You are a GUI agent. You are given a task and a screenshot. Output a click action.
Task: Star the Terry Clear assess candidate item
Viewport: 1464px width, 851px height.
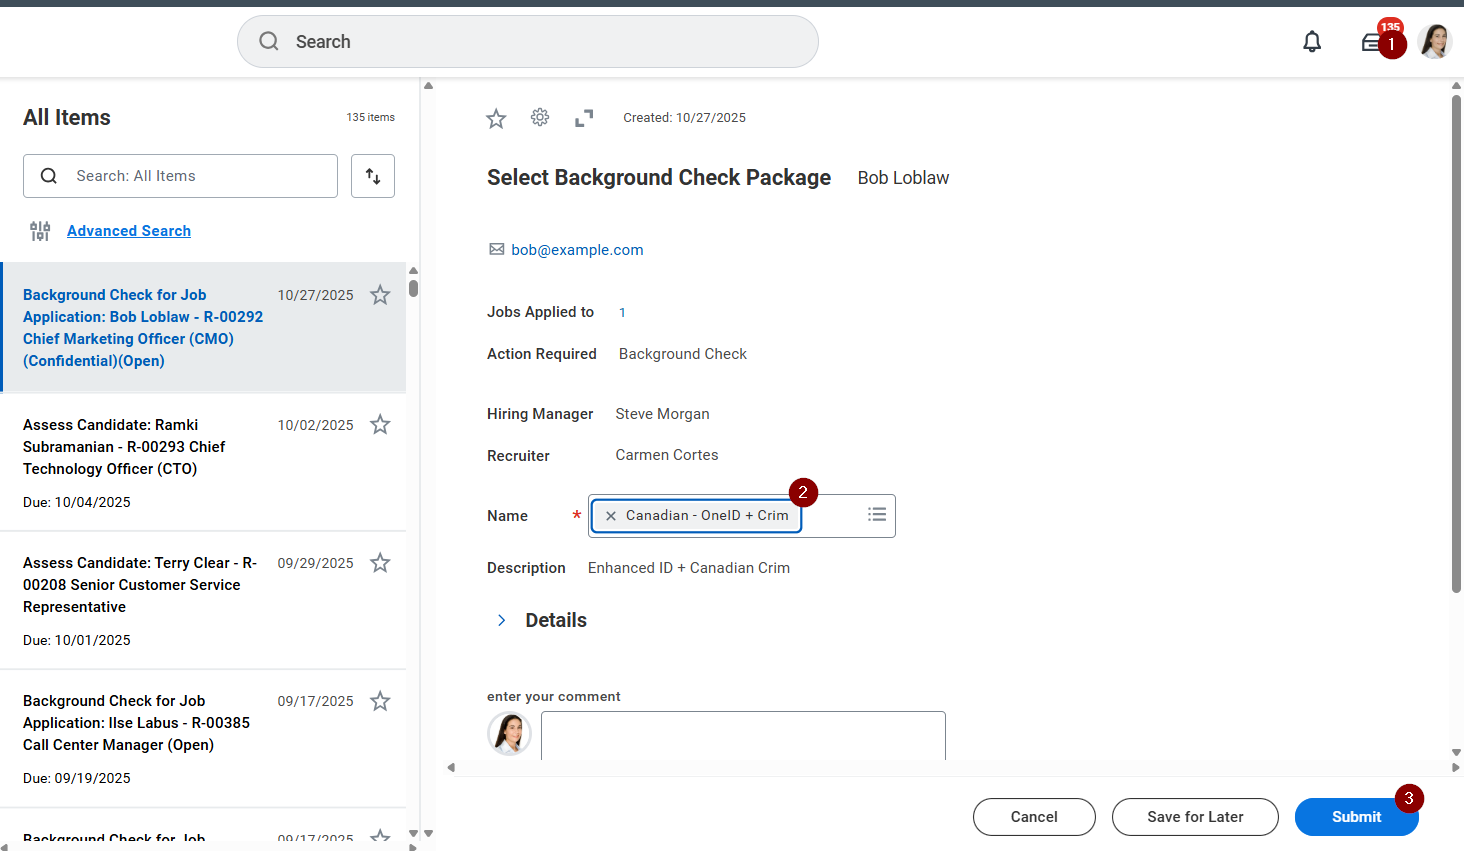coord(380,563)
